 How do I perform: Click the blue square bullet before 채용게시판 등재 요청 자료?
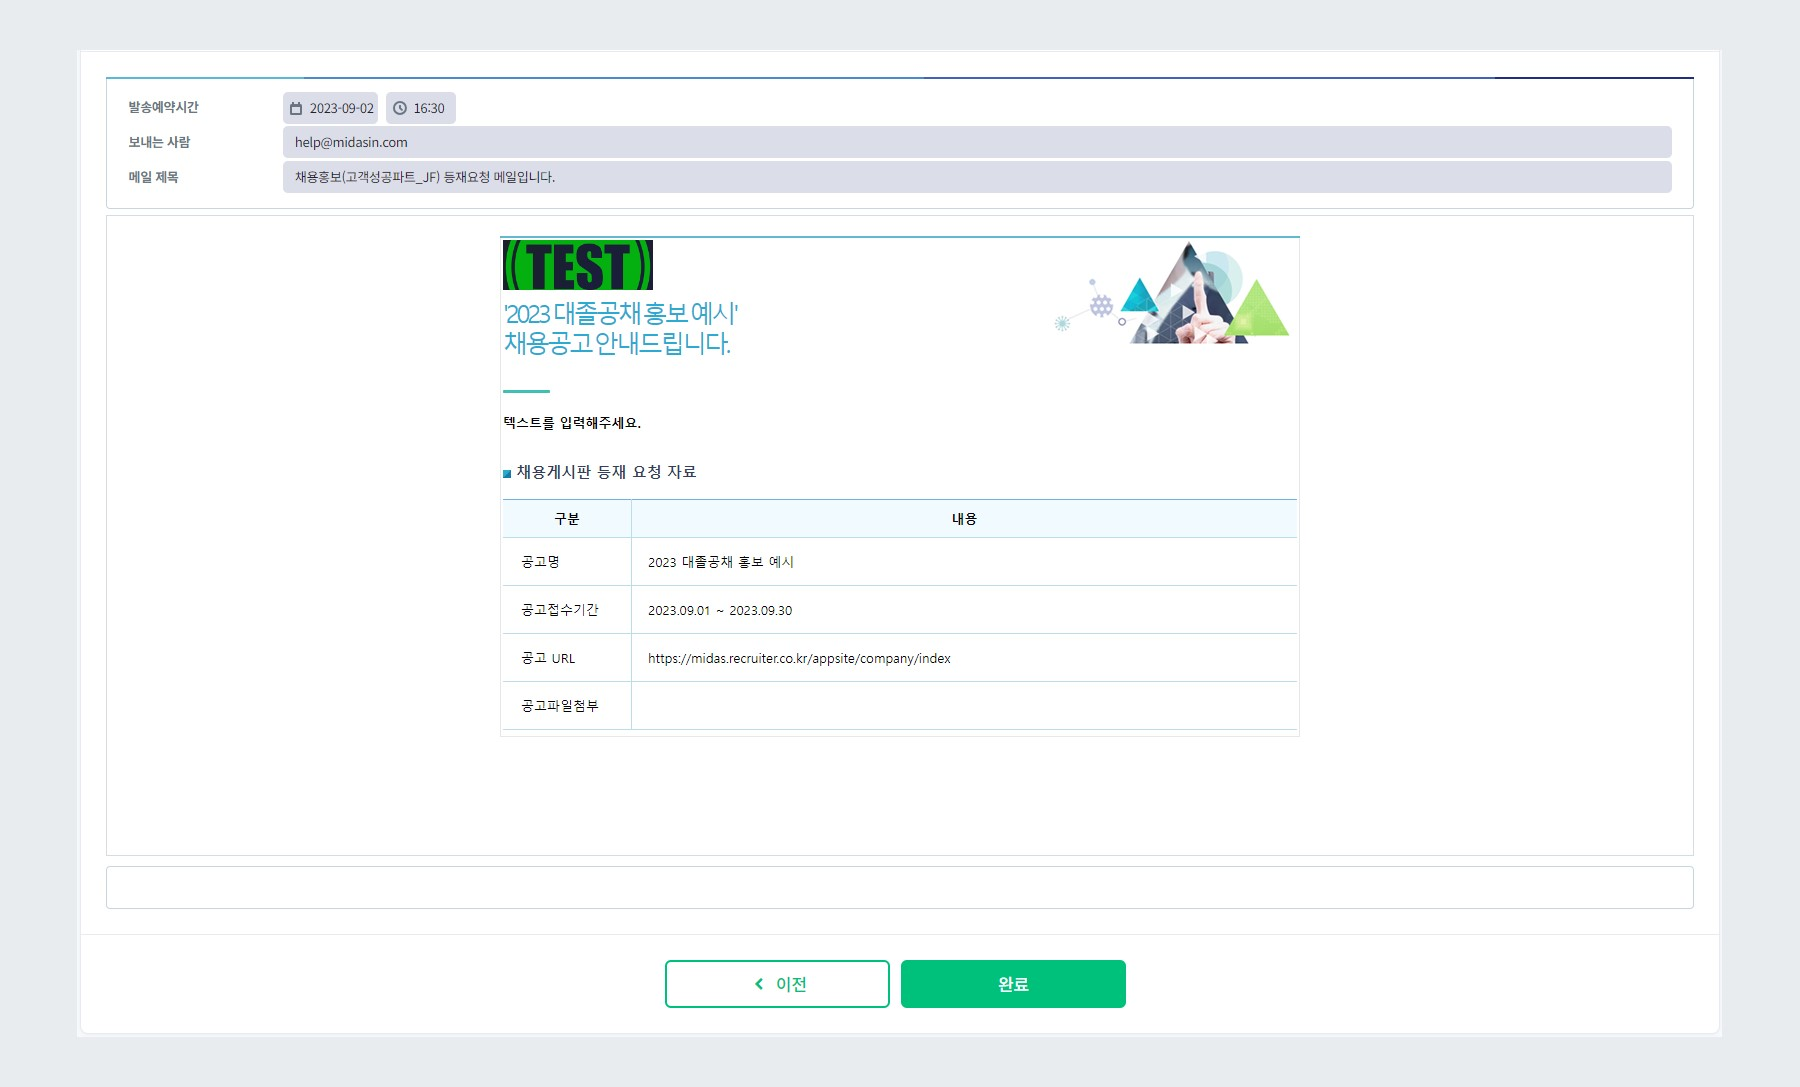pos(507,472)
